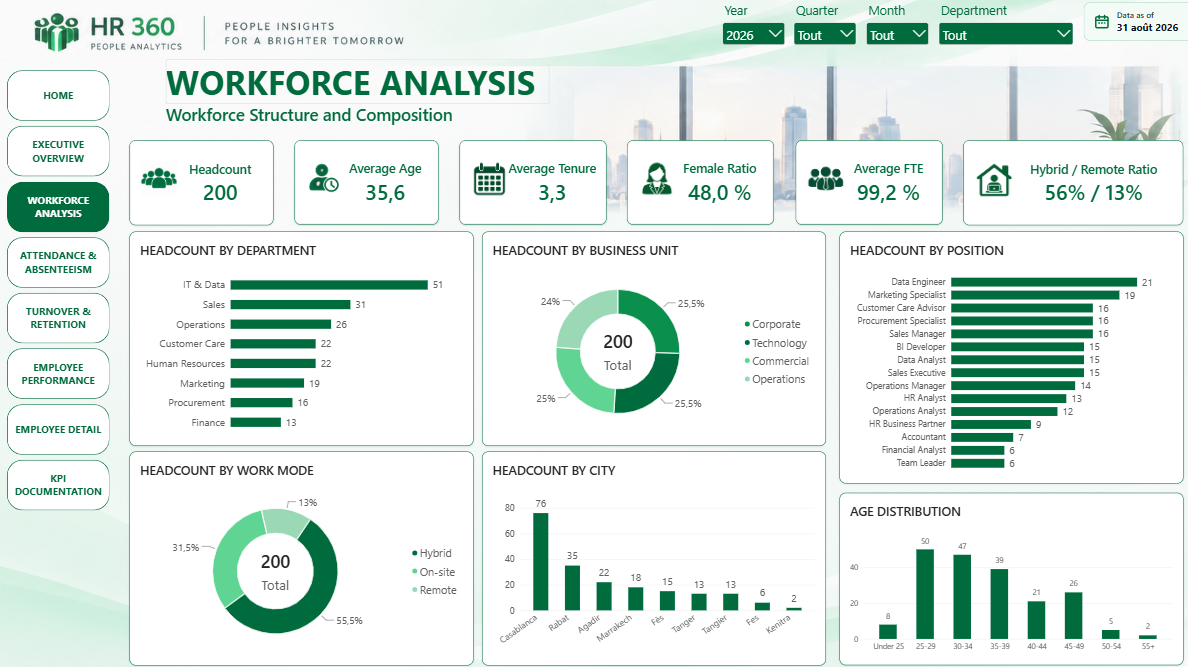Click the Female Ratio woman icon
Image resolution: width=1188 pixels, height=667 pixels.
click(656, 179)
